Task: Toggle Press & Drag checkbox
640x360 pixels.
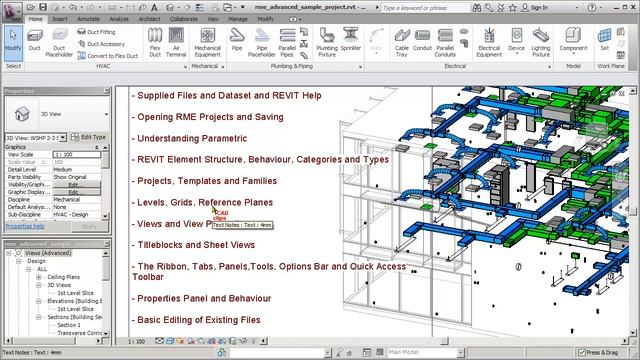Action: (x=582, y=352)
